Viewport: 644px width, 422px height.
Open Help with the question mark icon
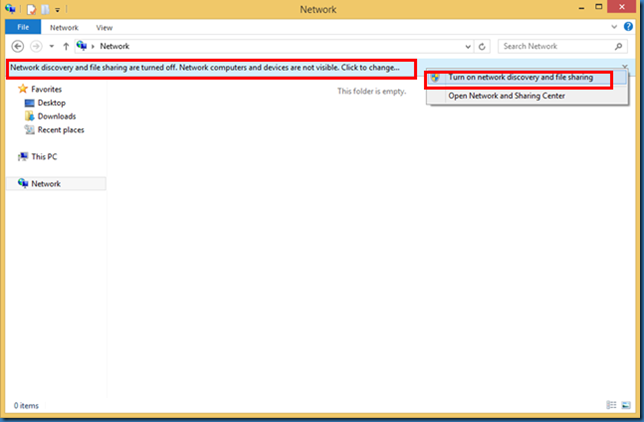[x=628, y=27]
